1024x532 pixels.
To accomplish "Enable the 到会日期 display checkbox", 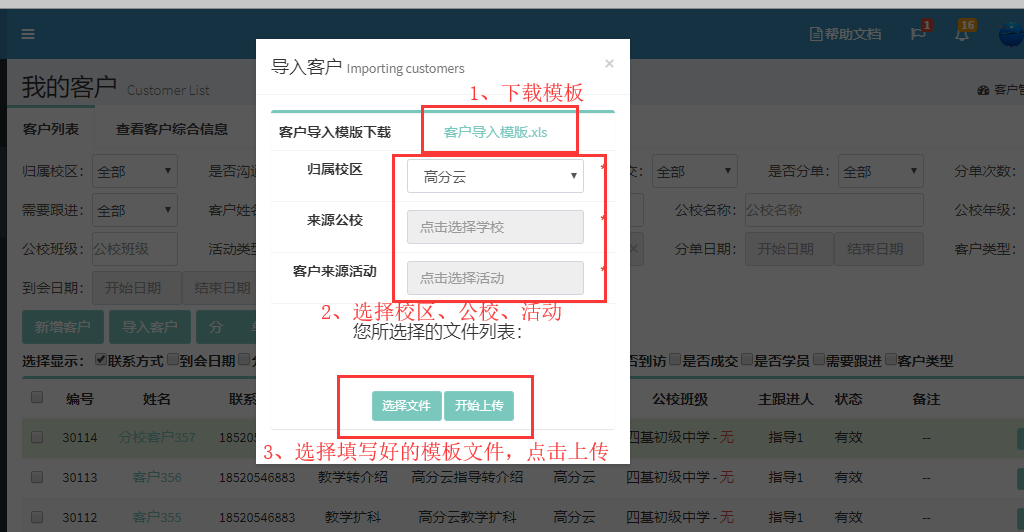I will point(173,360).
